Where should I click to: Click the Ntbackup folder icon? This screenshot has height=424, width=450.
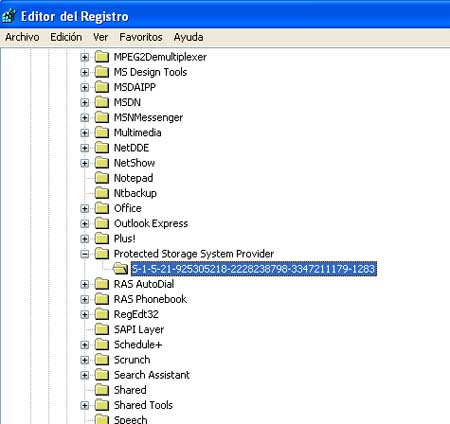(102, 193)
